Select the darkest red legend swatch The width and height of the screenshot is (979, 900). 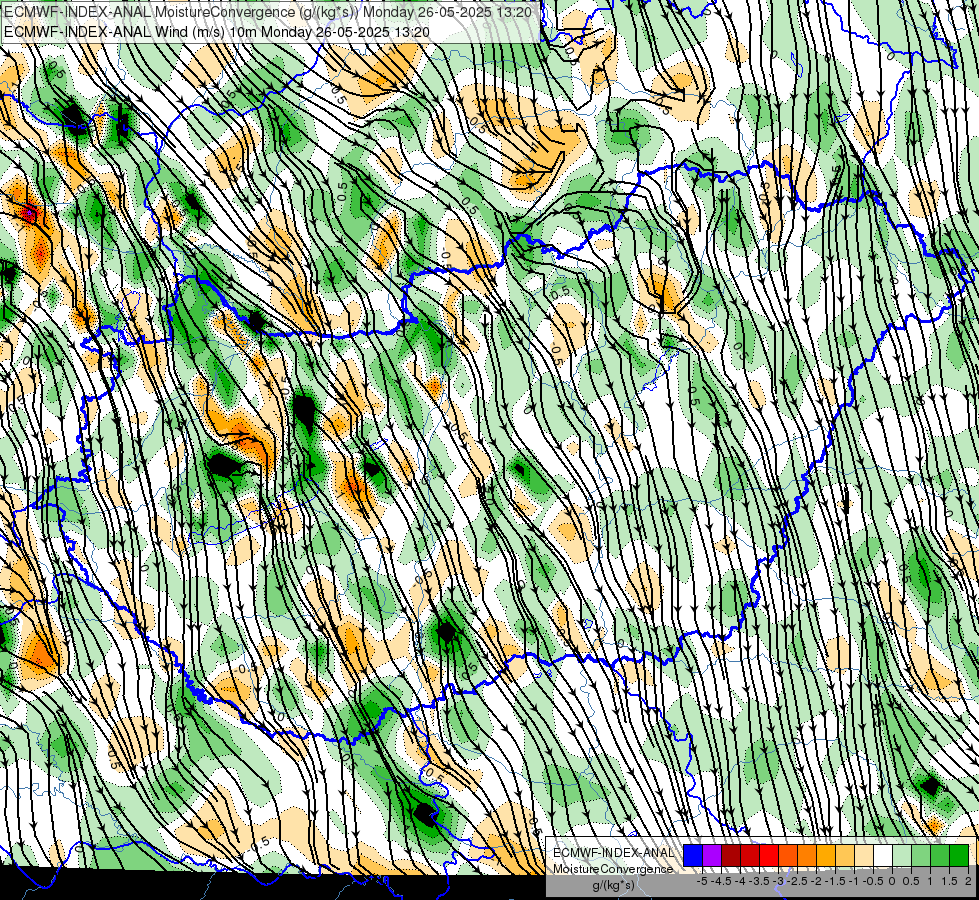[731, 856]
